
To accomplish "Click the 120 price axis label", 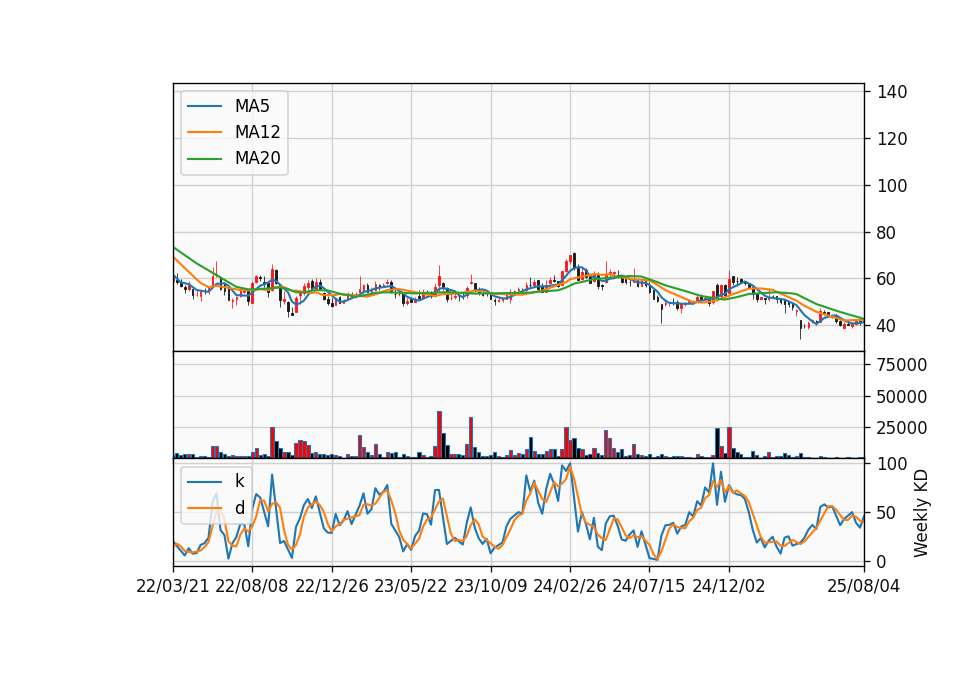I will pos(892,139).
